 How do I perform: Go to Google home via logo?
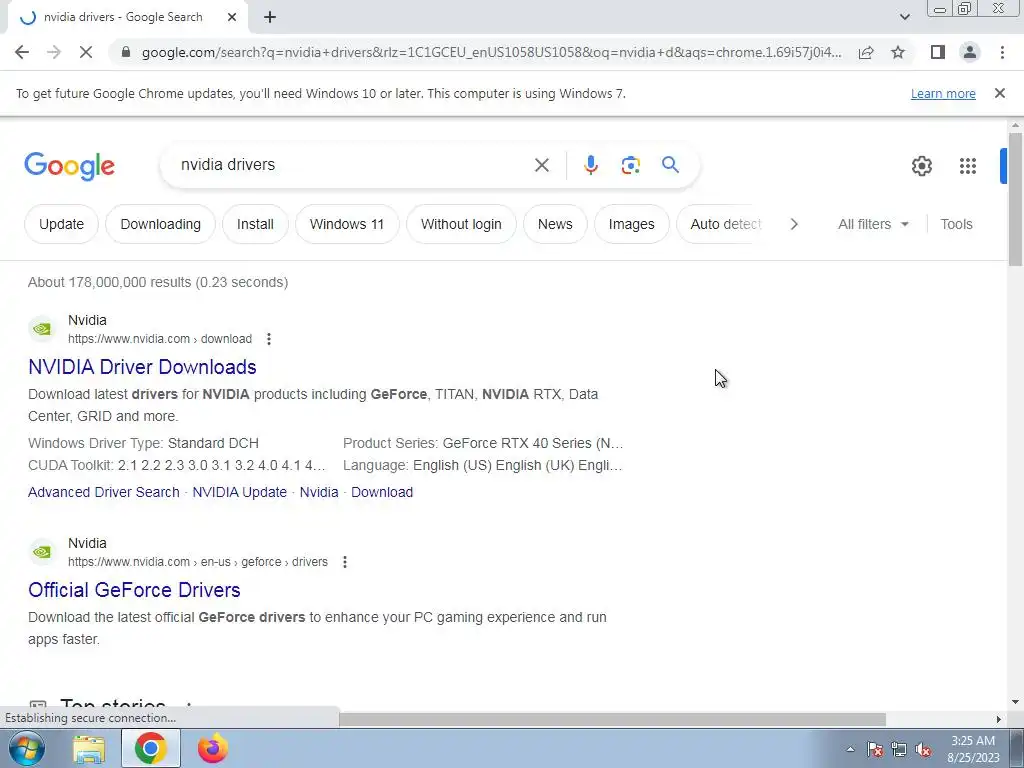pos(69,166)
